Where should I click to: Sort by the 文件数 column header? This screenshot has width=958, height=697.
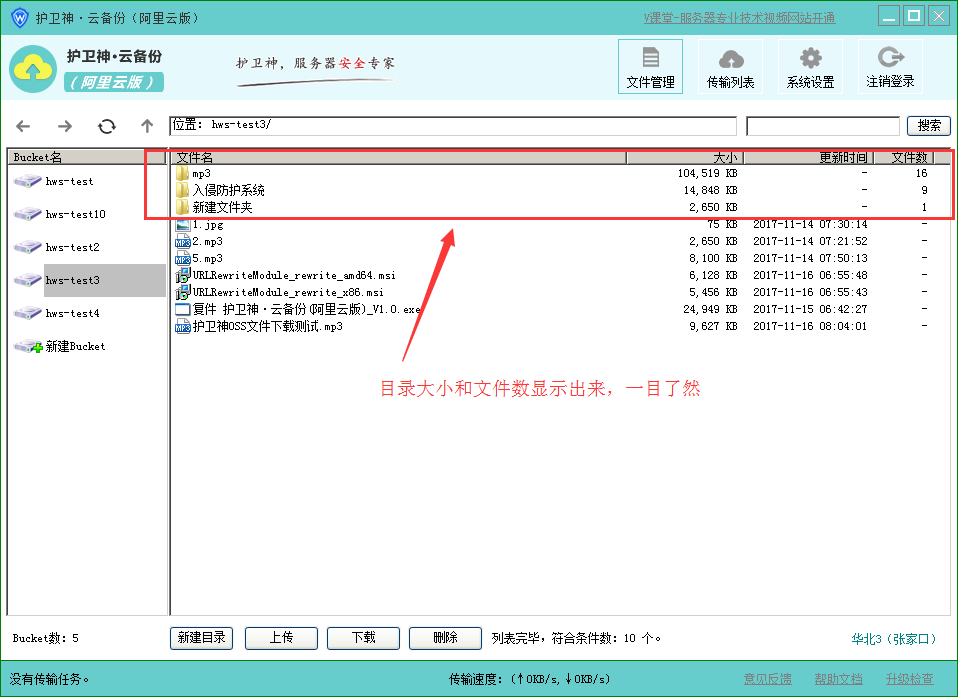(x=904, y=158)
